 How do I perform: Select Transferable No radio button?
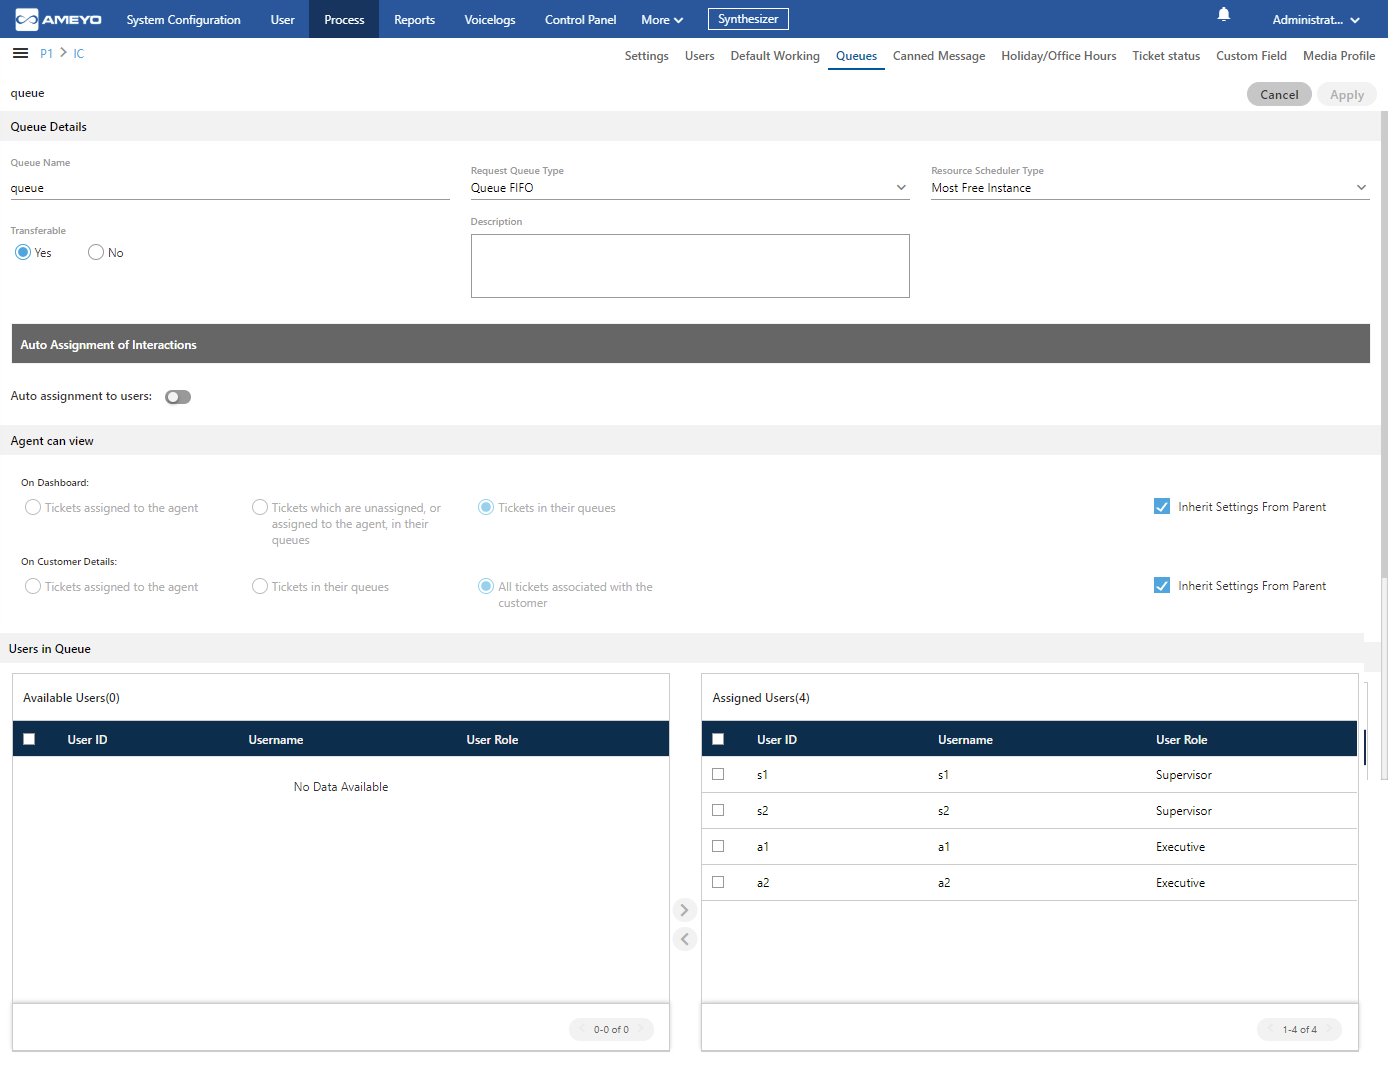[x=96, y=252]
